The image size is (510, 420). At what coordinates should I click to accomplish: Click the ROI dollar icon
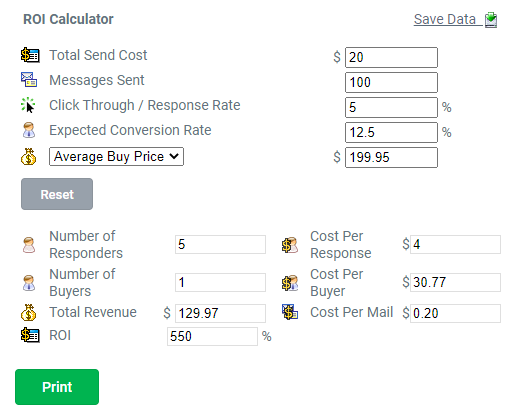tap(30, 335)
